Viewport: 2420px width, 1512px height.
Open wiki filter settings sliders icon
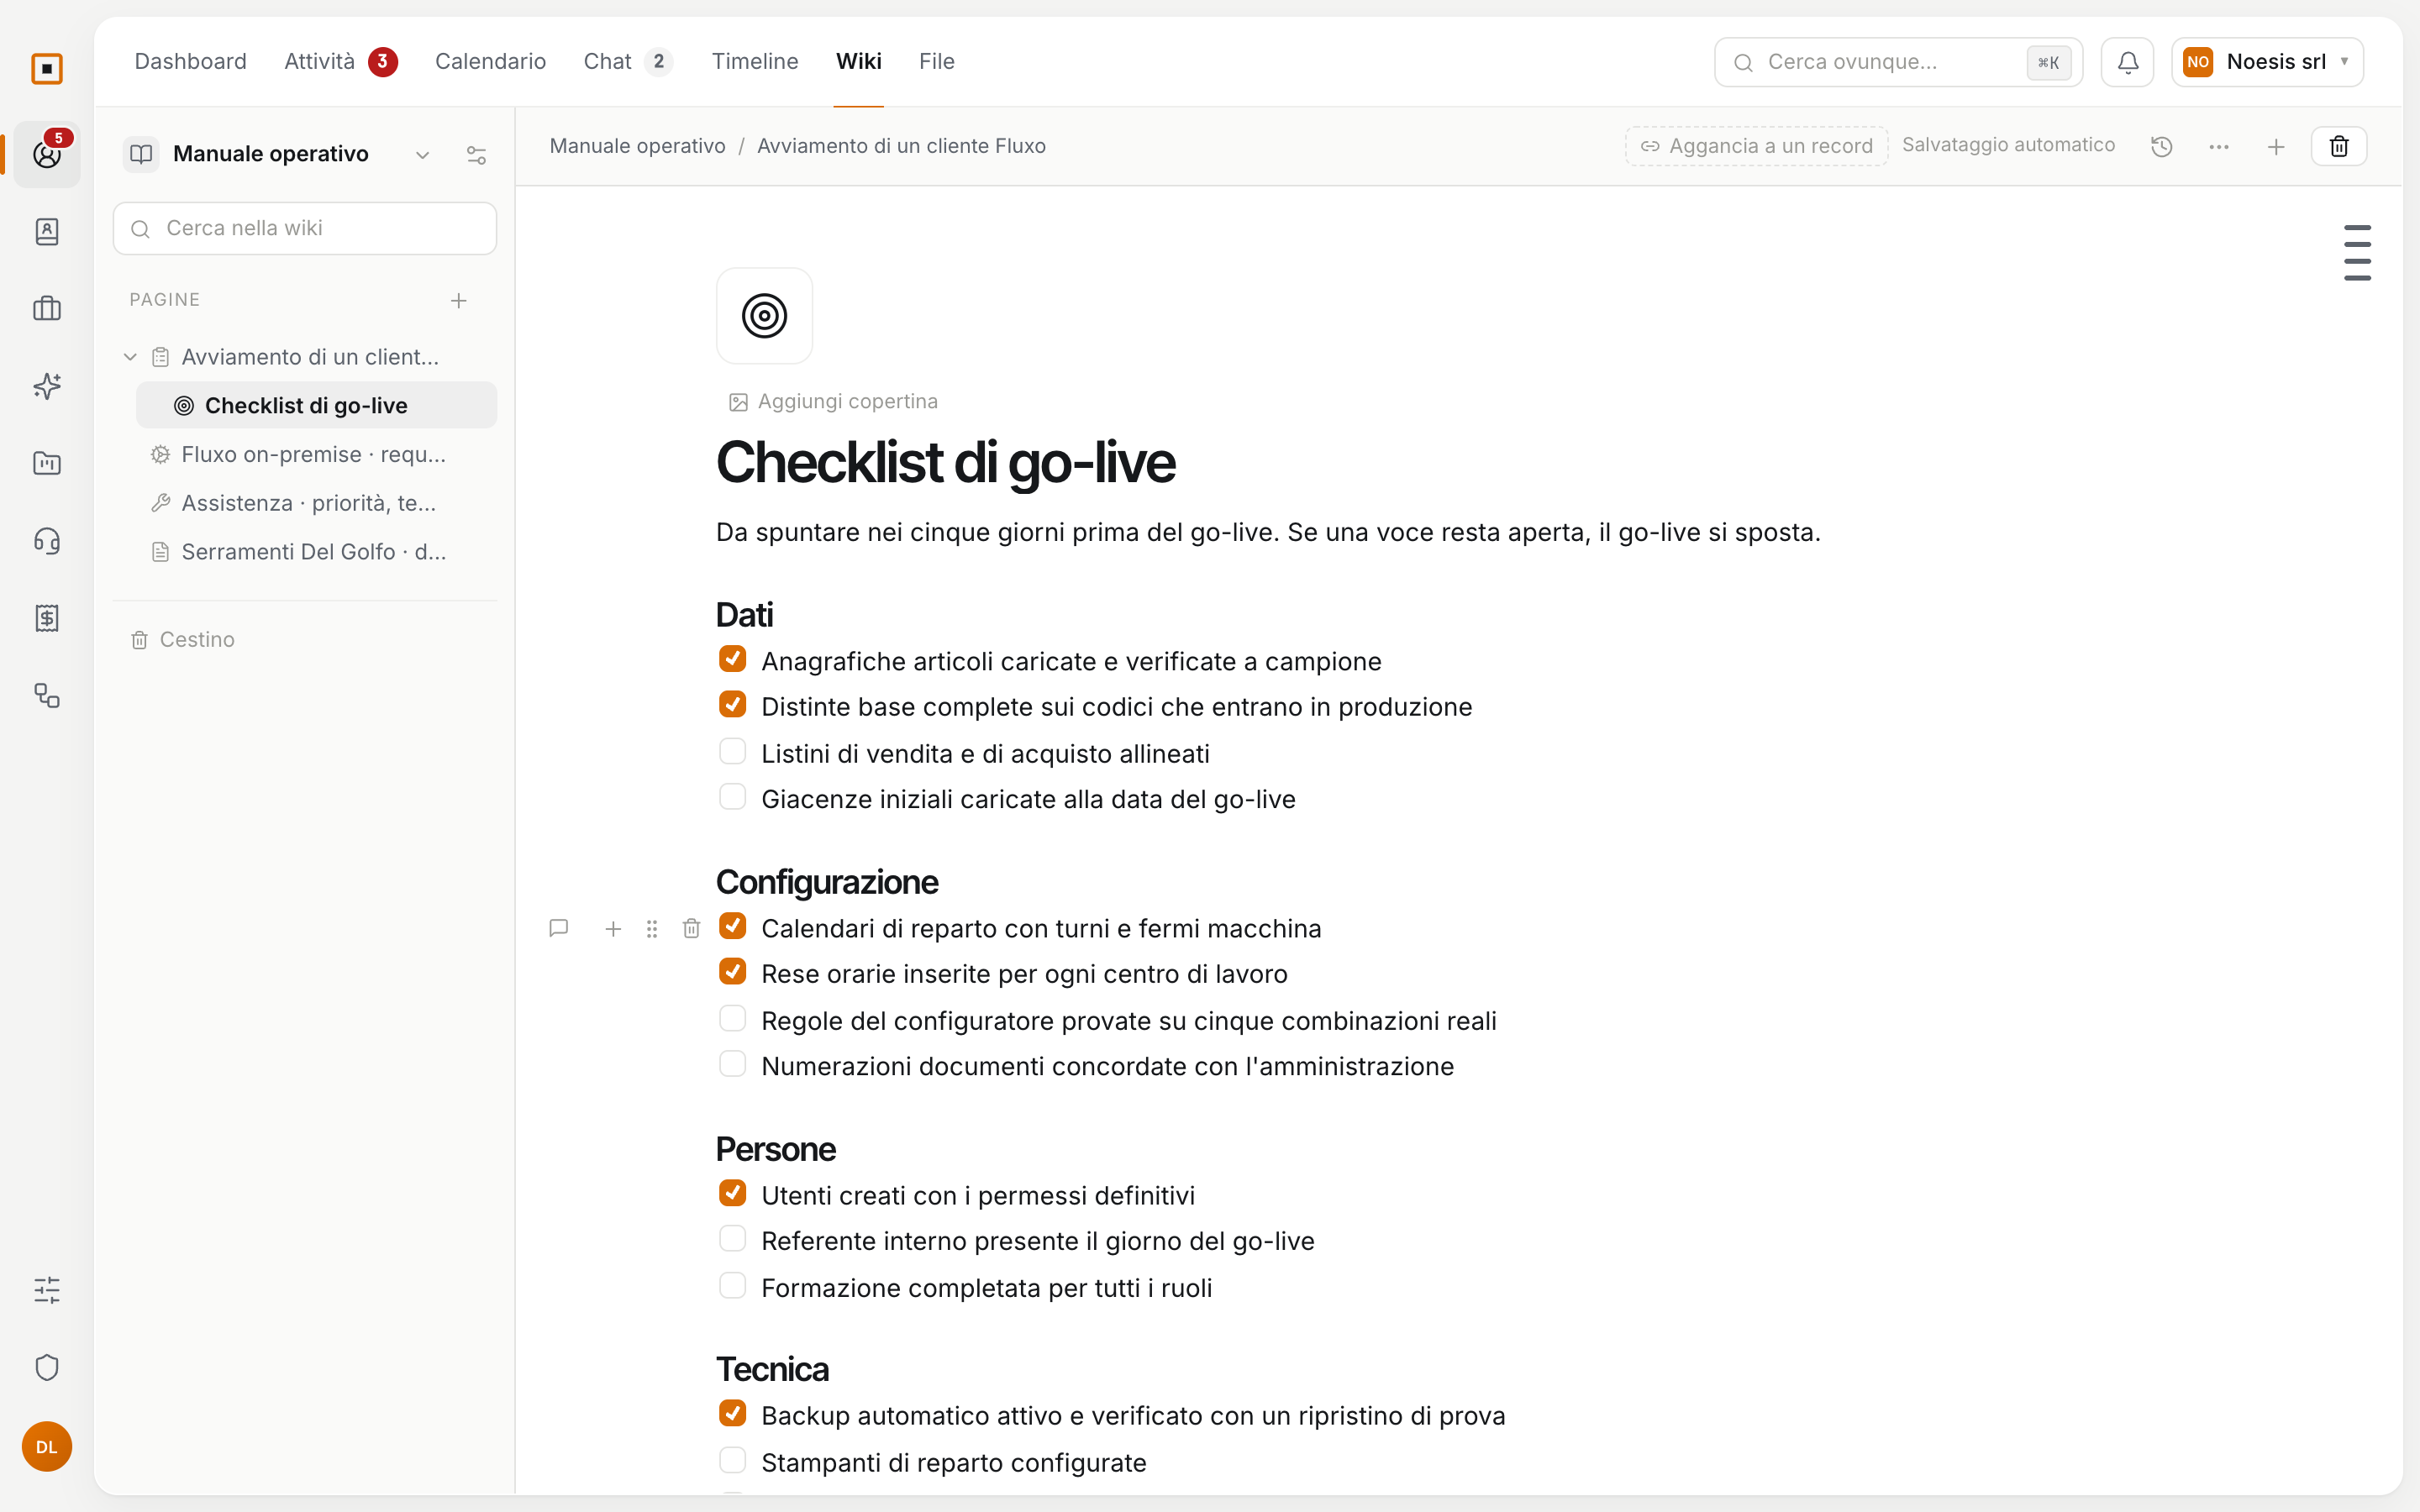tap(476, 155)
